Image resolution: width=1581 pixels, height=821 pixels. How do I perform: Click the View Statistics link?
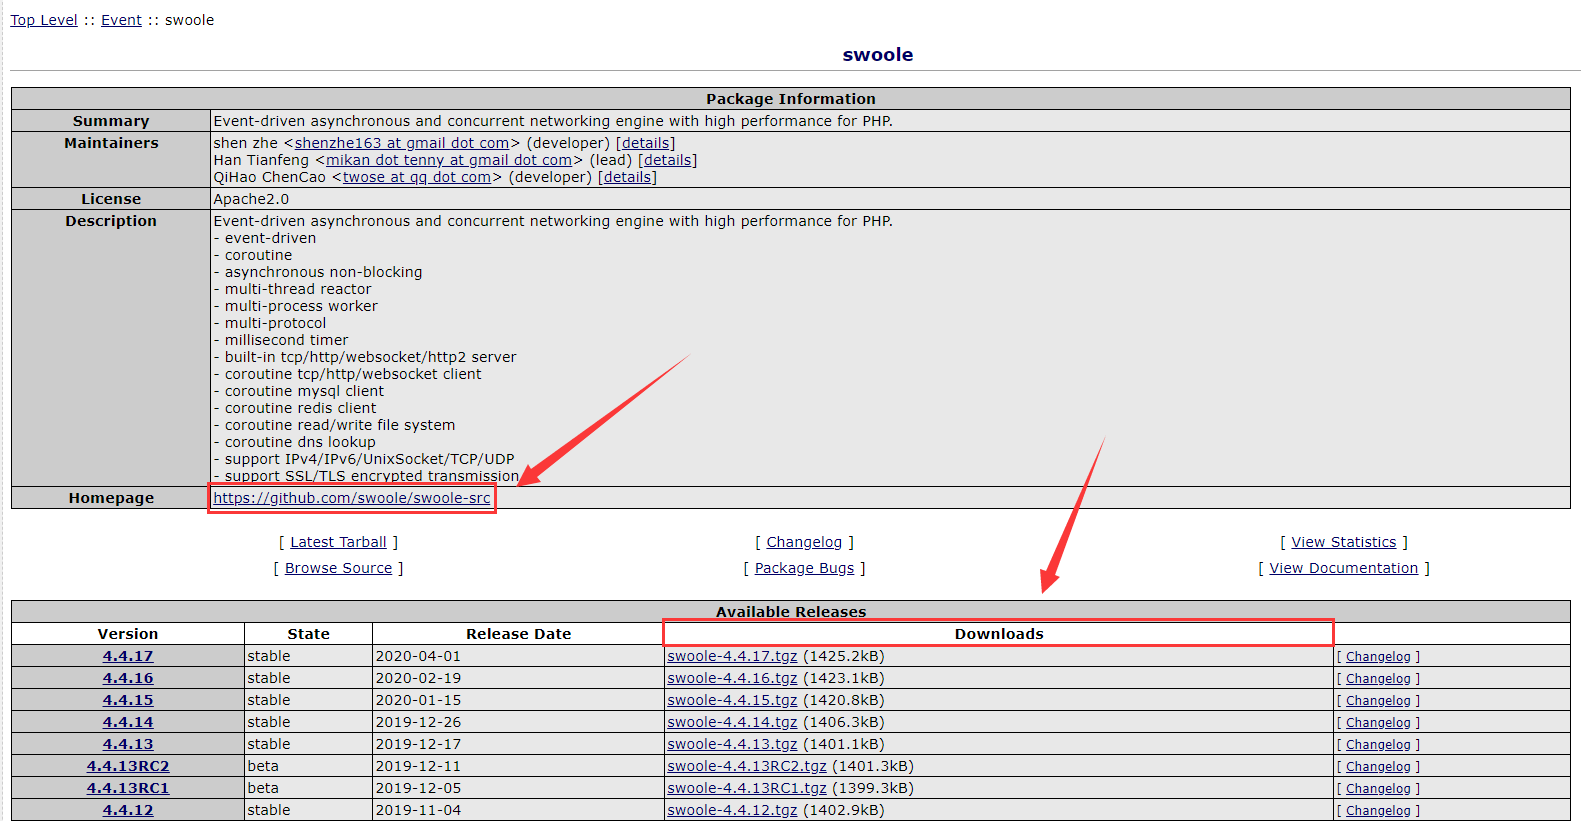click(1343, 542)
